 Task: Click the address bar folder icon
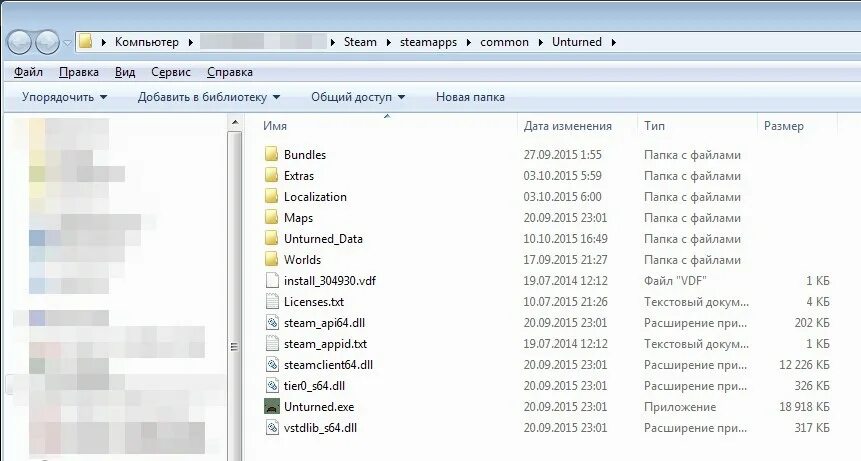(x=86, y=42)
